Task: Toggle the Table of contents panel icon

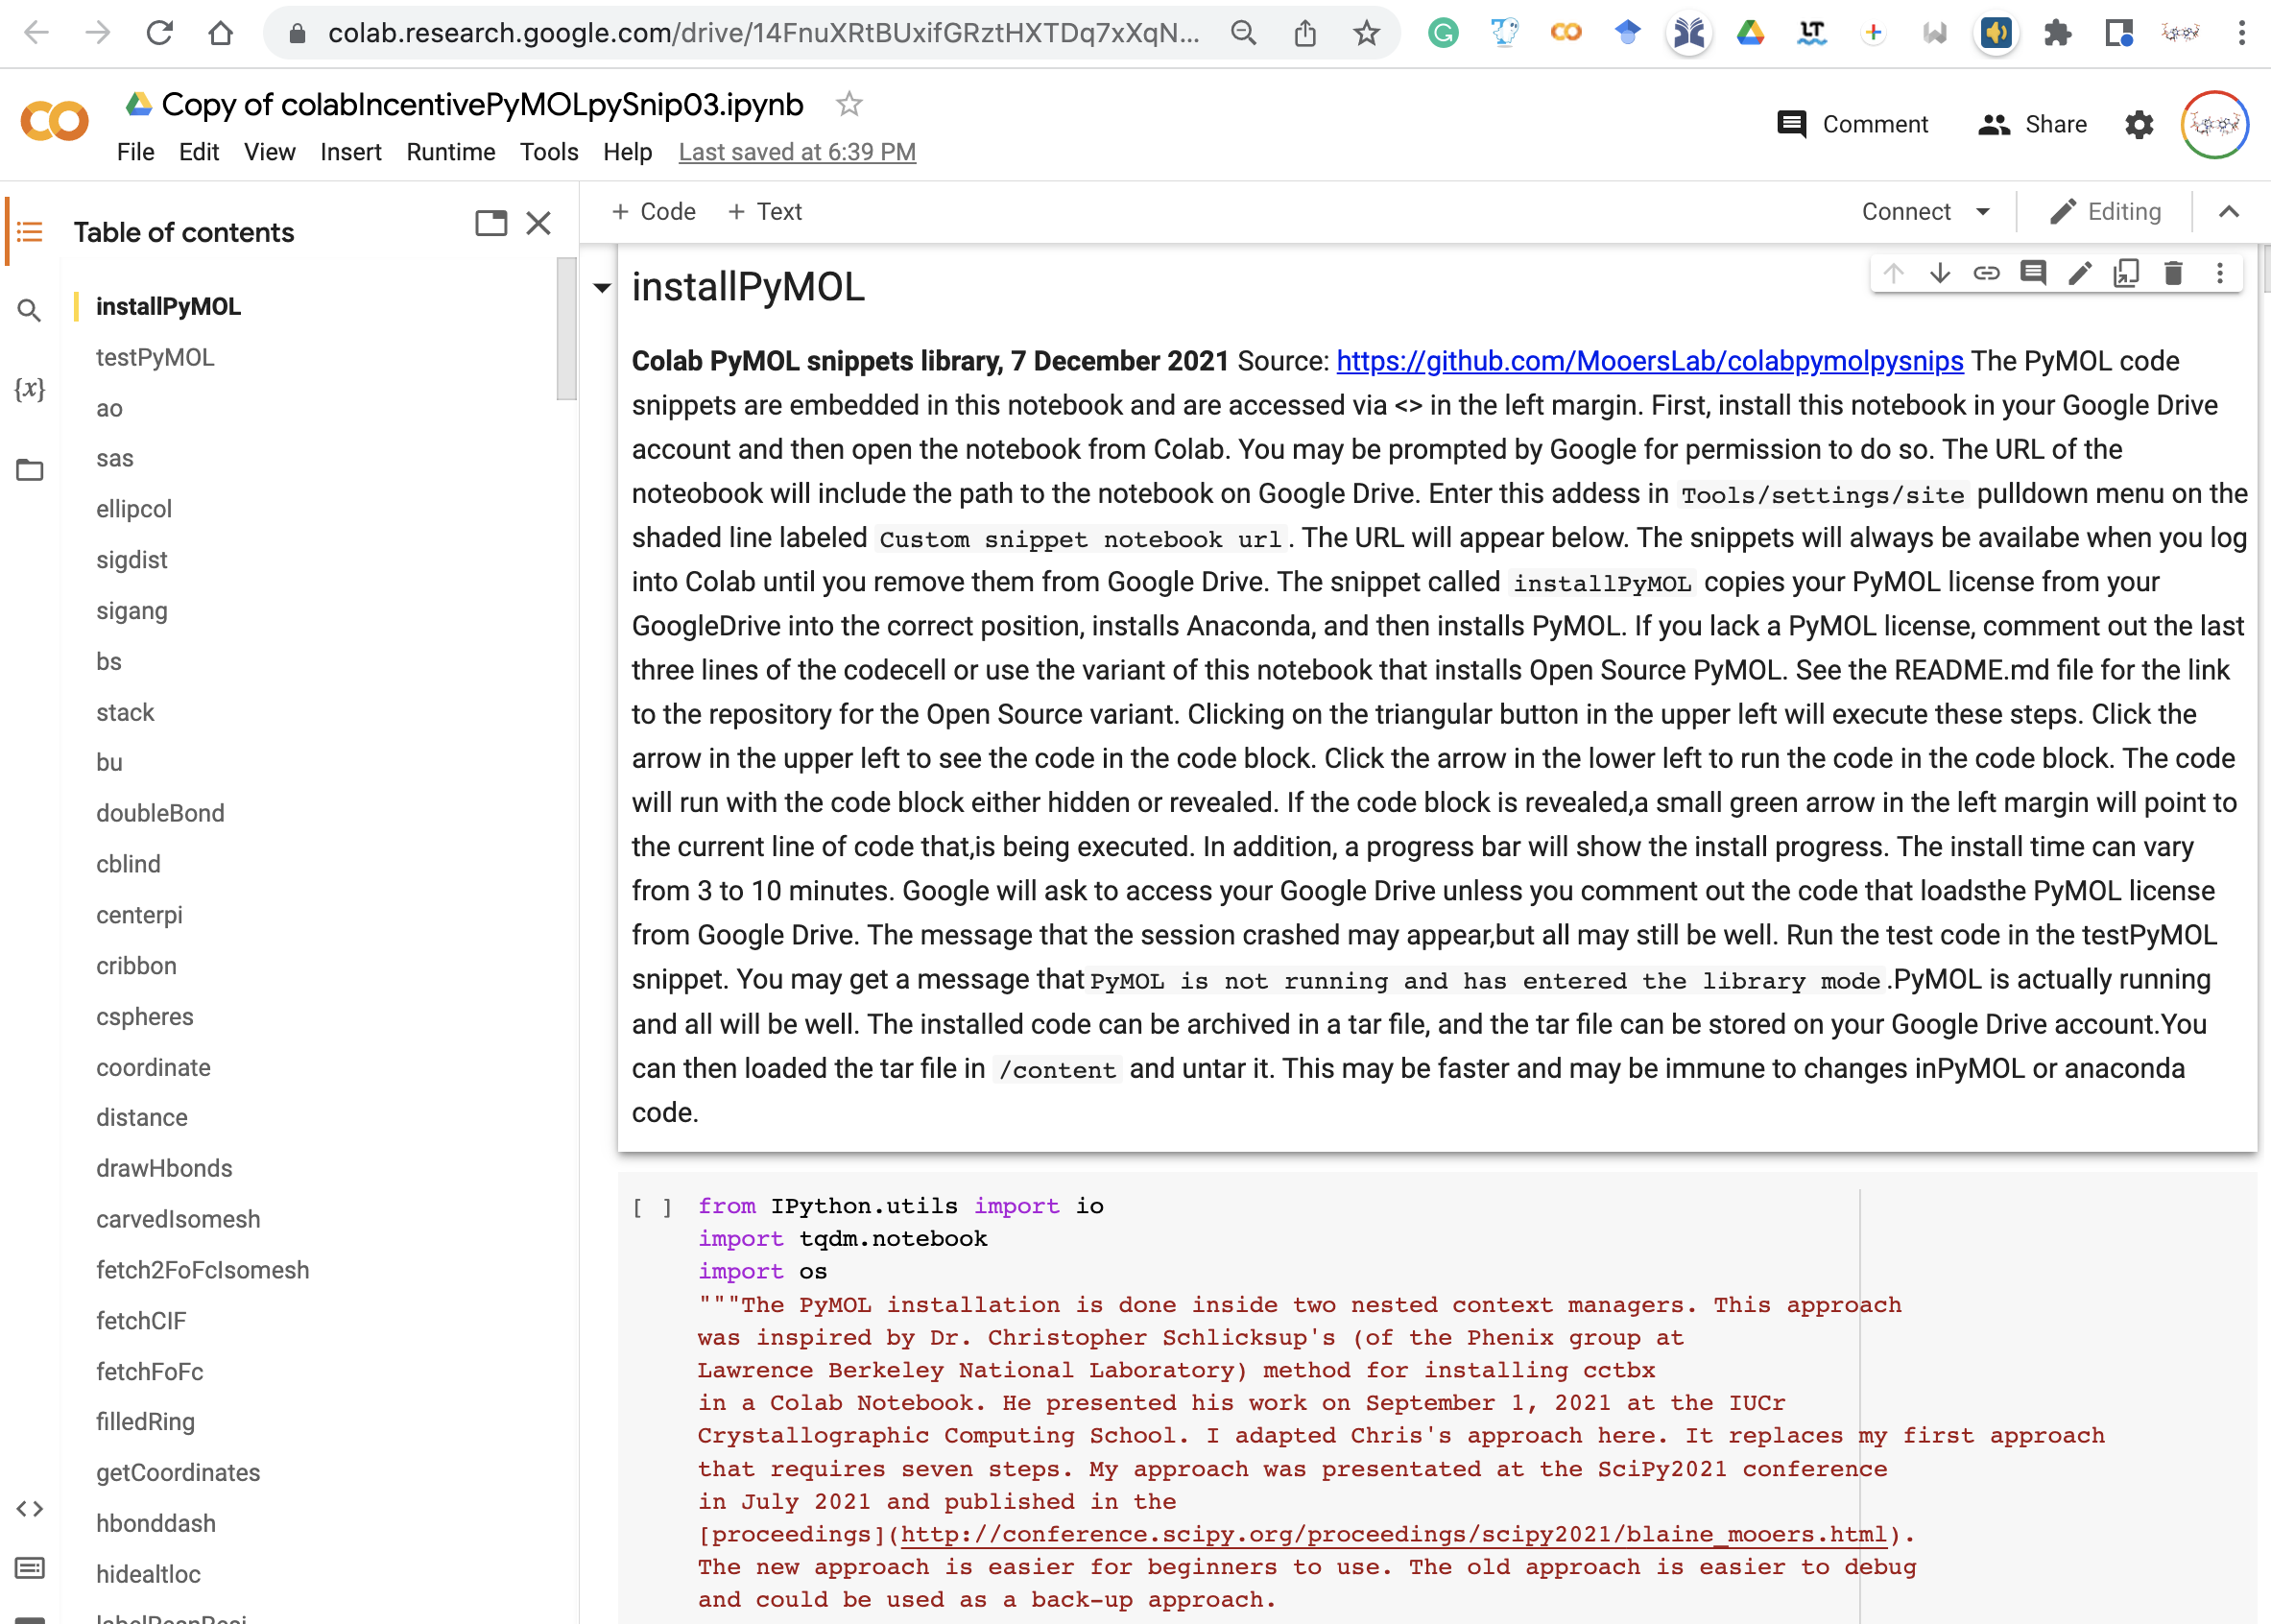Action: (29, 232)
